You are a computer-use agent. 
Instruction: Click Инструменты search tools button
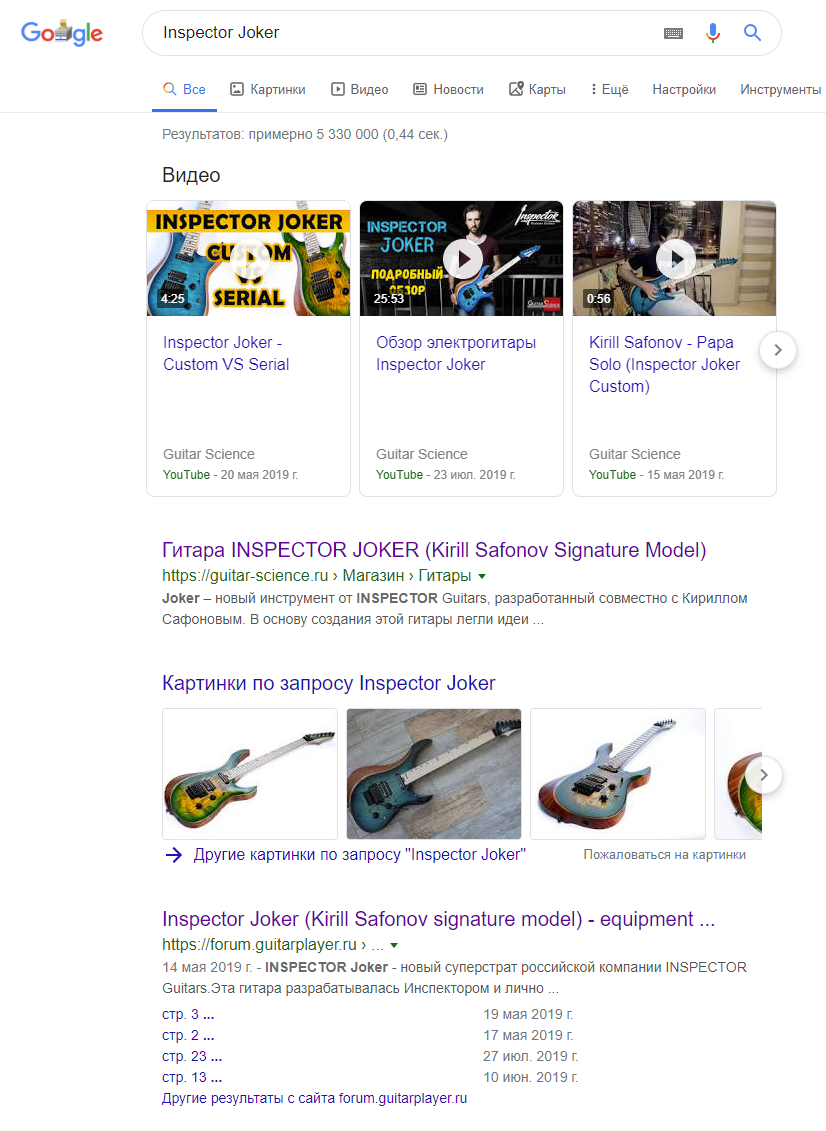[x=781, y=89]
